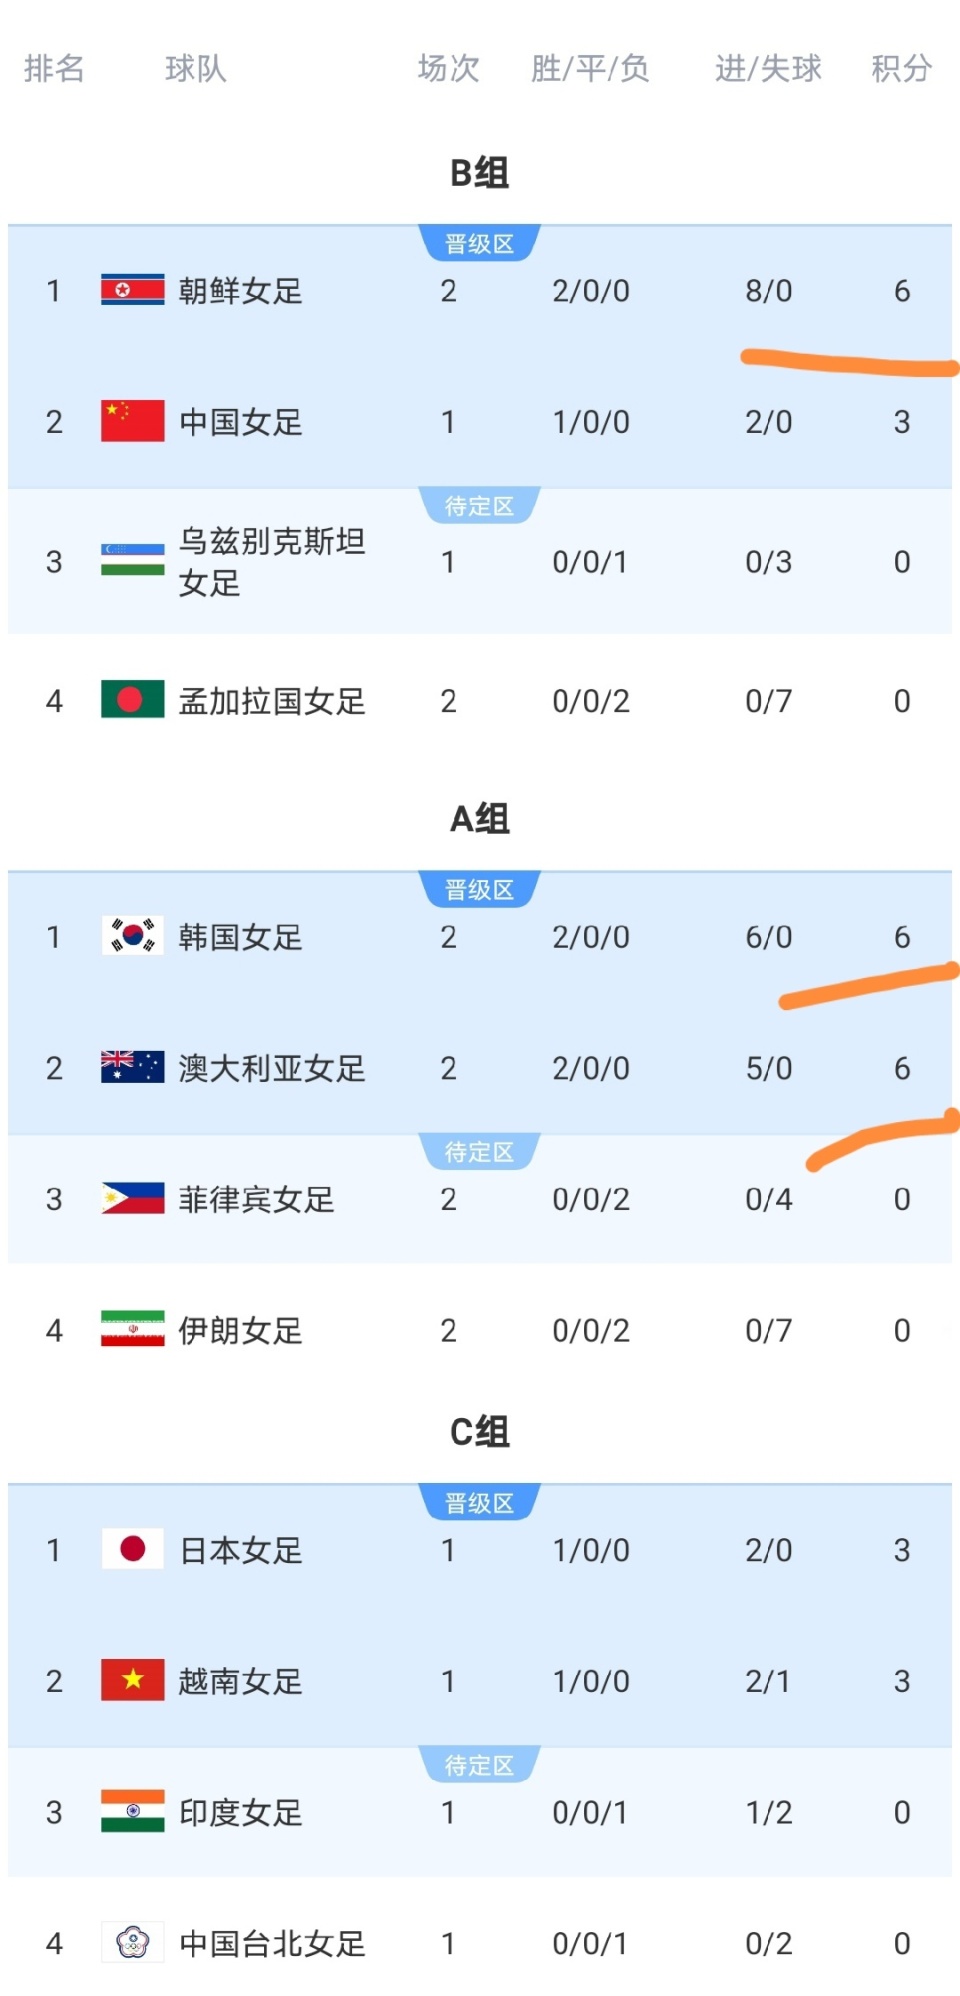Tap the Iran flag icon
This screenshot has height=1996, width=960.
tap(132, 1329)
